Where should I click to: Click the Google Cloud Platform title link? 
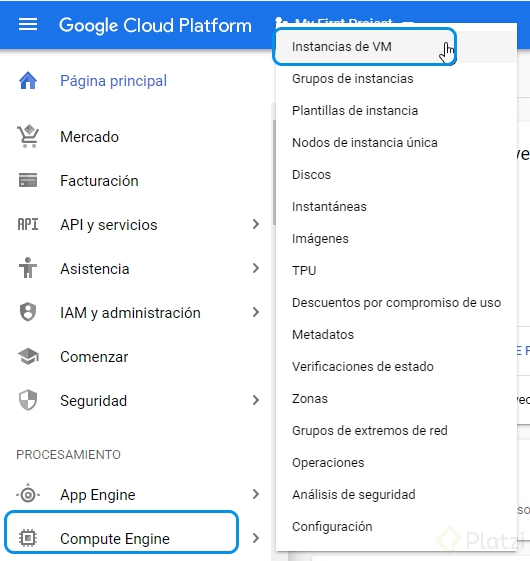pyautogui.click(x=155, y=25)
